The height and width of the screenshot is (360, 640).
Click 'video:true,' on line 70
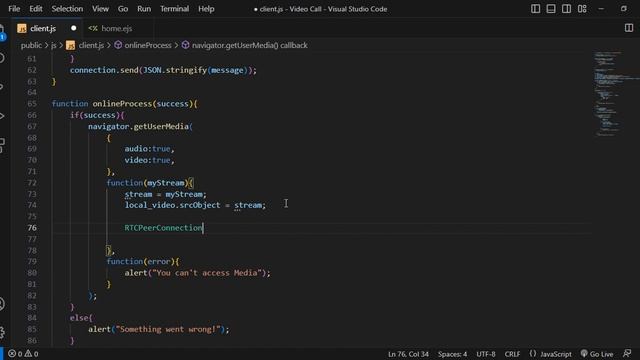pos(149,160)
